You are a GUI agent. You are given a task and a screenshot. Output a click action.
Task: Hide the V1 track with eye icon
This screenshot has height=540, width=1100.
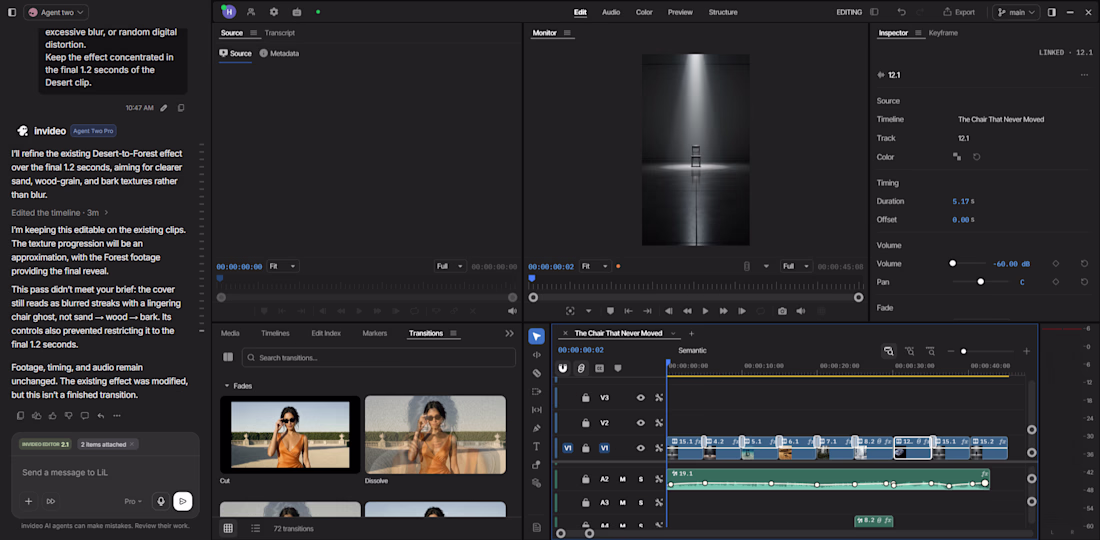(640, 448)
